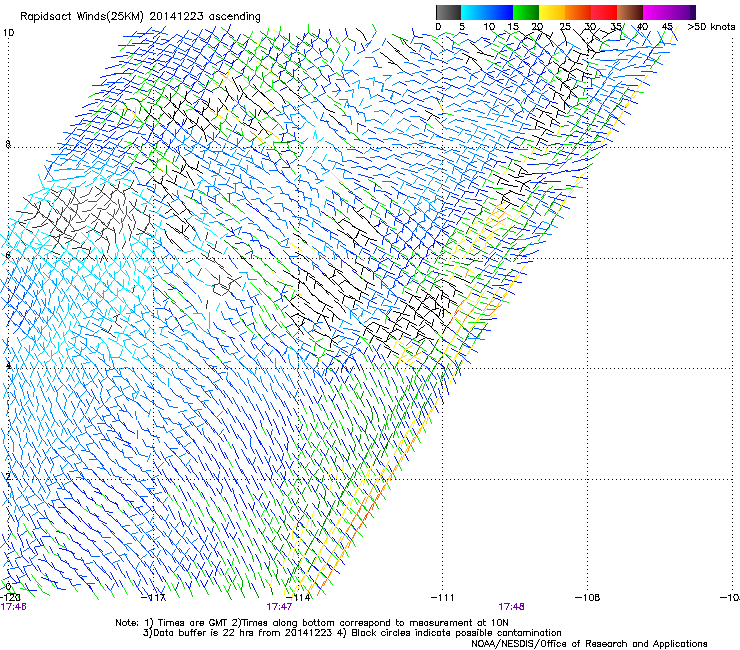
Task: Click the '-111' longitude axis label
Action: [443, 598]
